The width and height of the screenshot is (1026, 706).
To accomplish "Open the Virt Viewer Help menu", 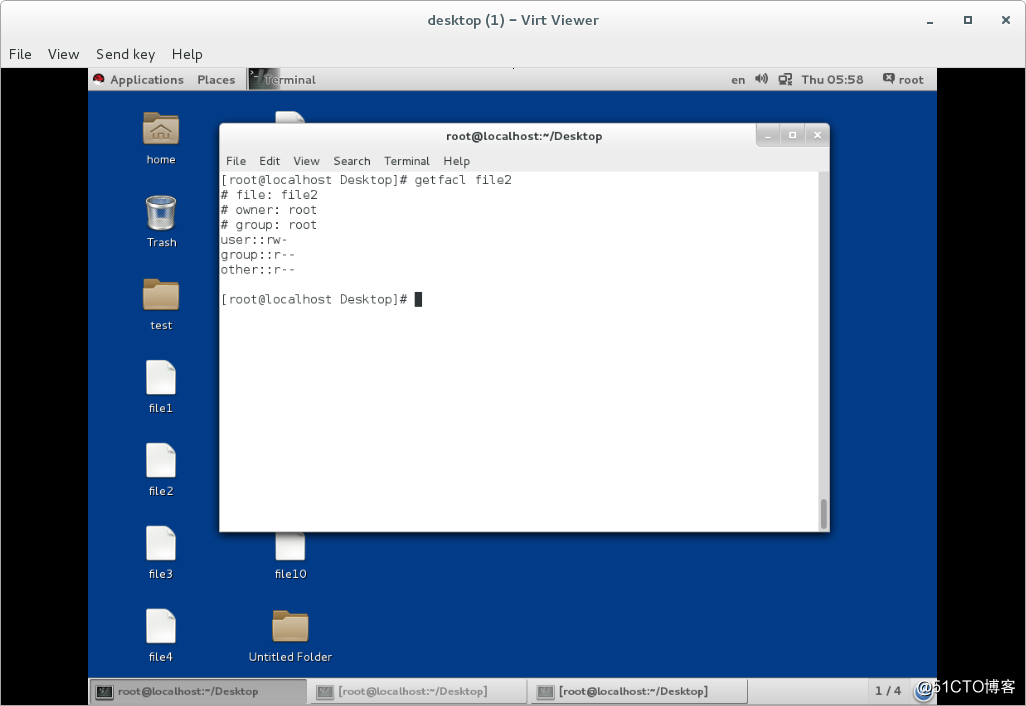I will pyautogui.click(x=187, y=54).
